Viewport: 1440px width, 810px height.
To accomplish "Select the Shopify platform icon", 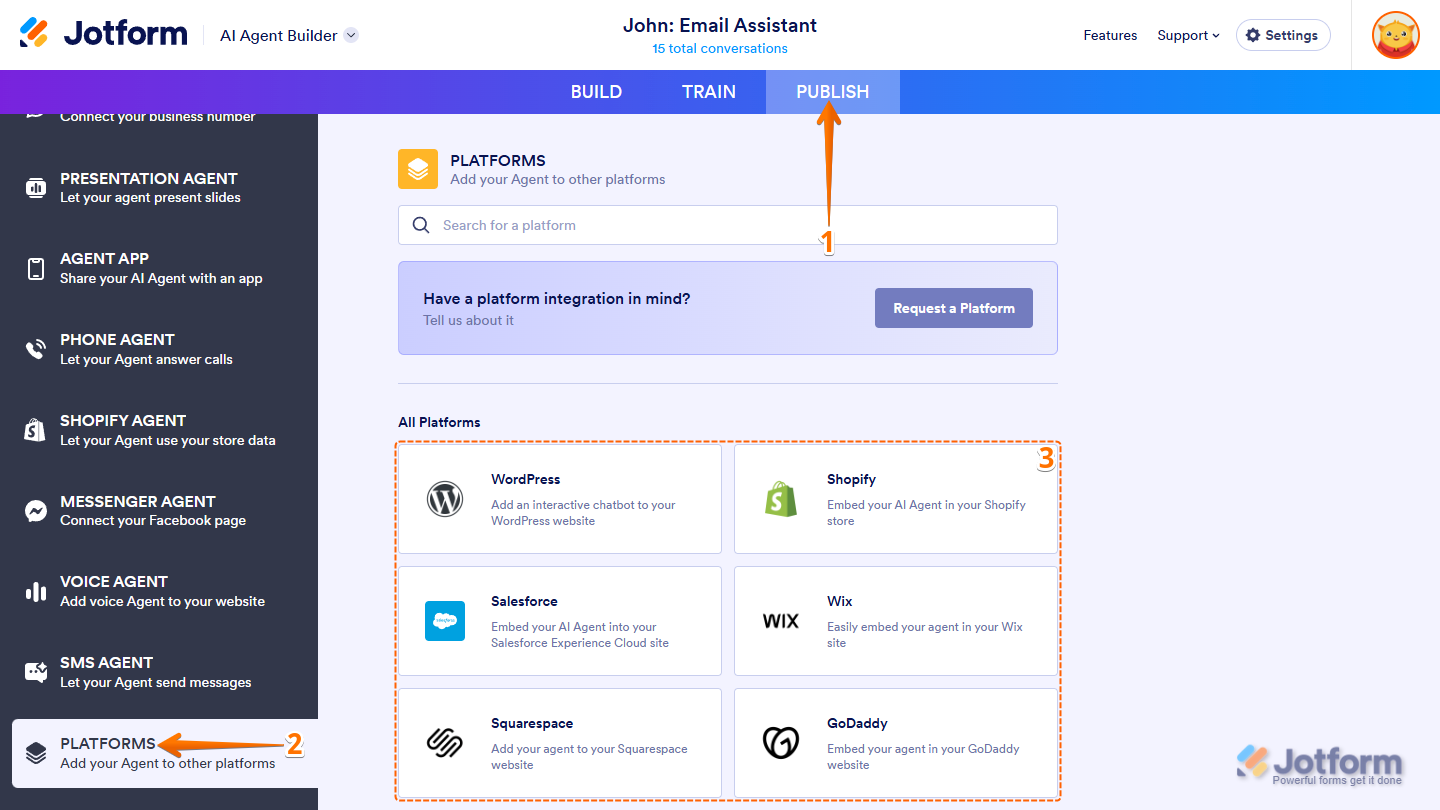I will pos(781,499).
